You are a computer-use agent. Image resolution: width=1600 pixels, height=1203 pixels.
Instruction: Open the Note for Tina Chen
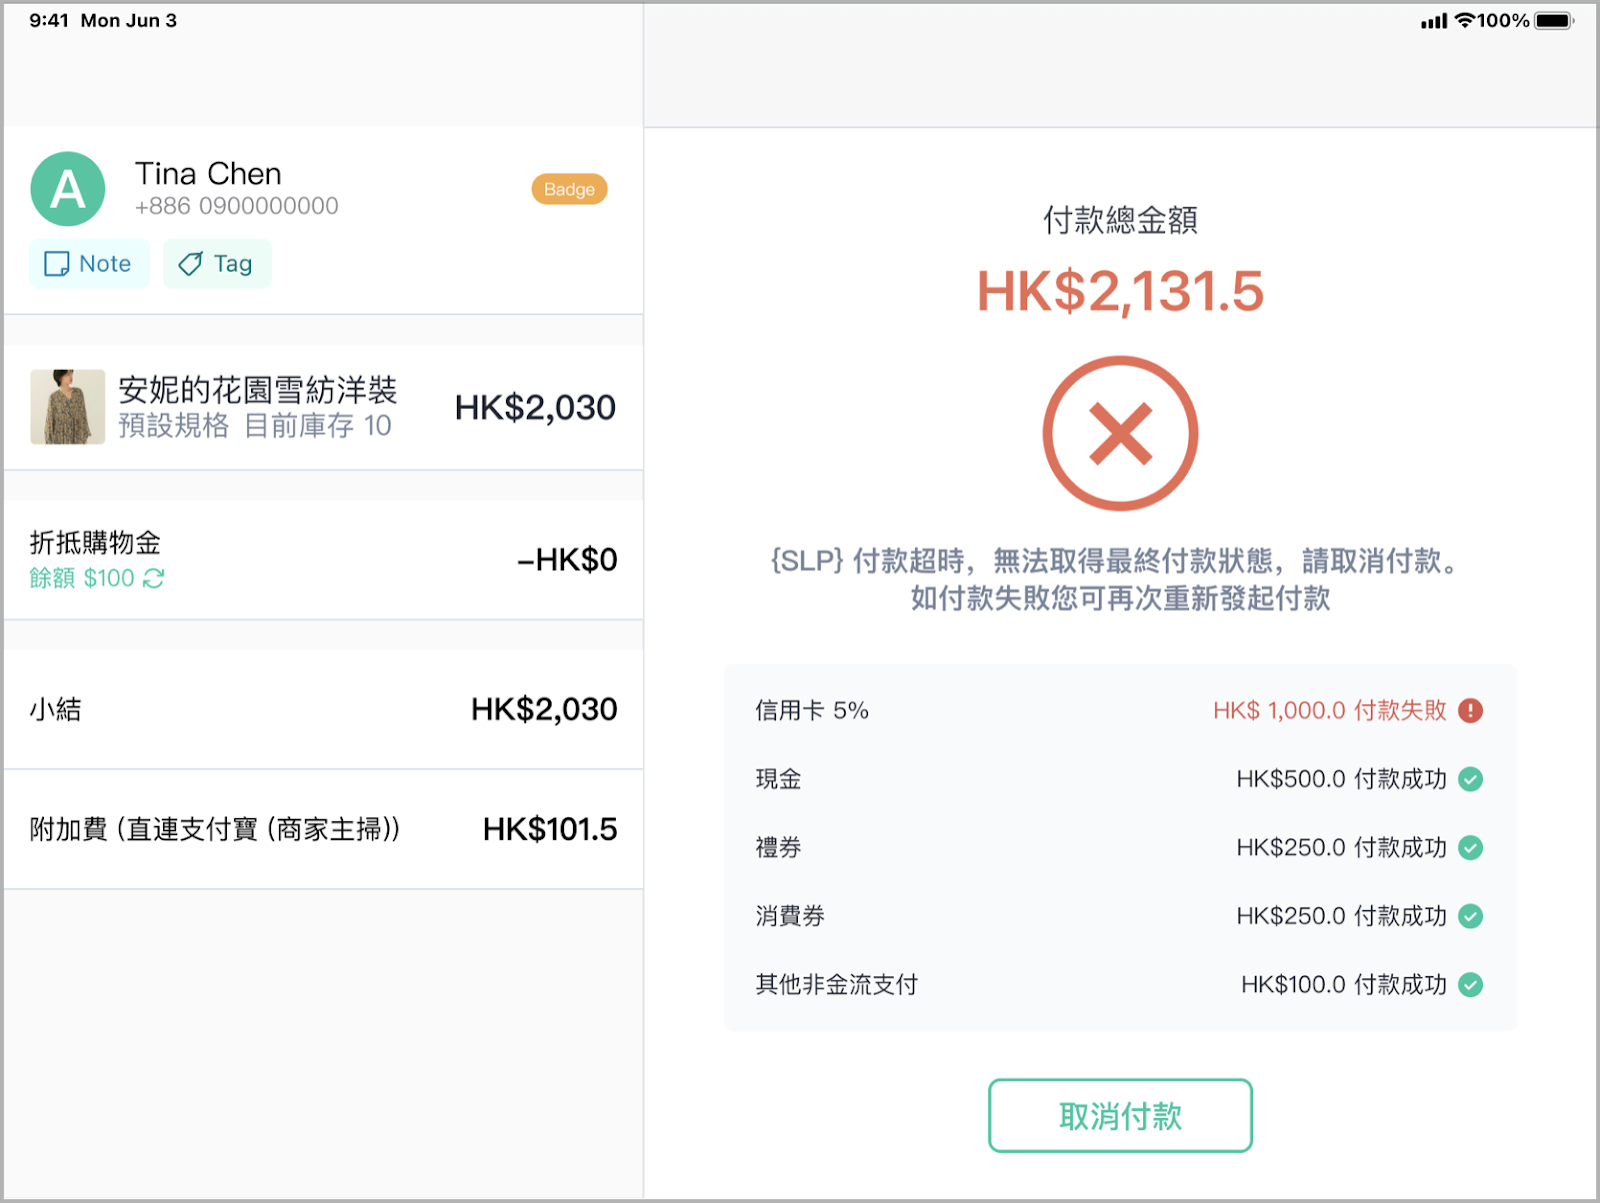(x=89, y=264)
